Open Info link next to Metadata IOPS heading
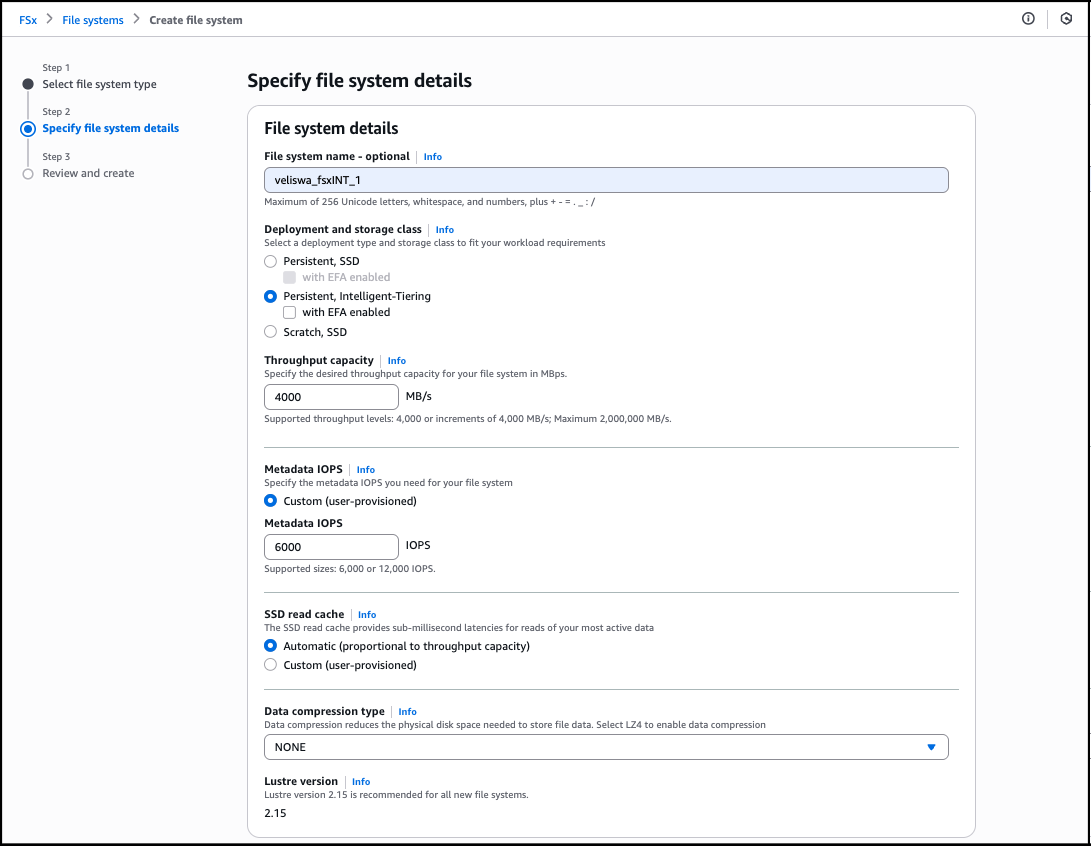Viewport: 1091px width, 846px height. coord(365,470)
